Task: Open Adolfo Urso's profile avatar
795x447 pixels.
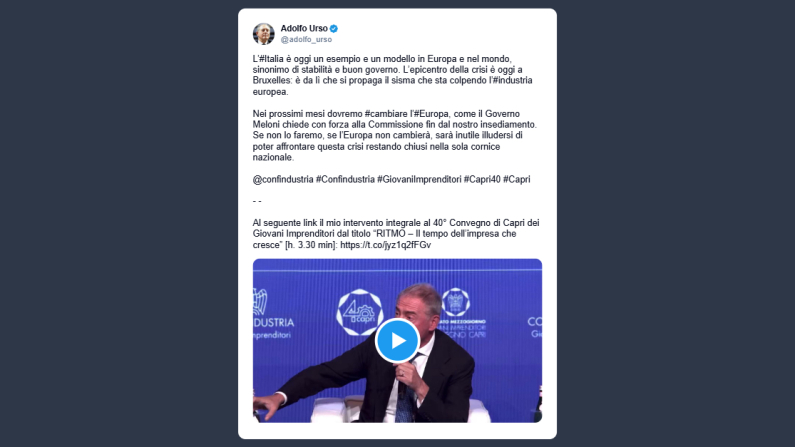Action: [x=264, y=33]
